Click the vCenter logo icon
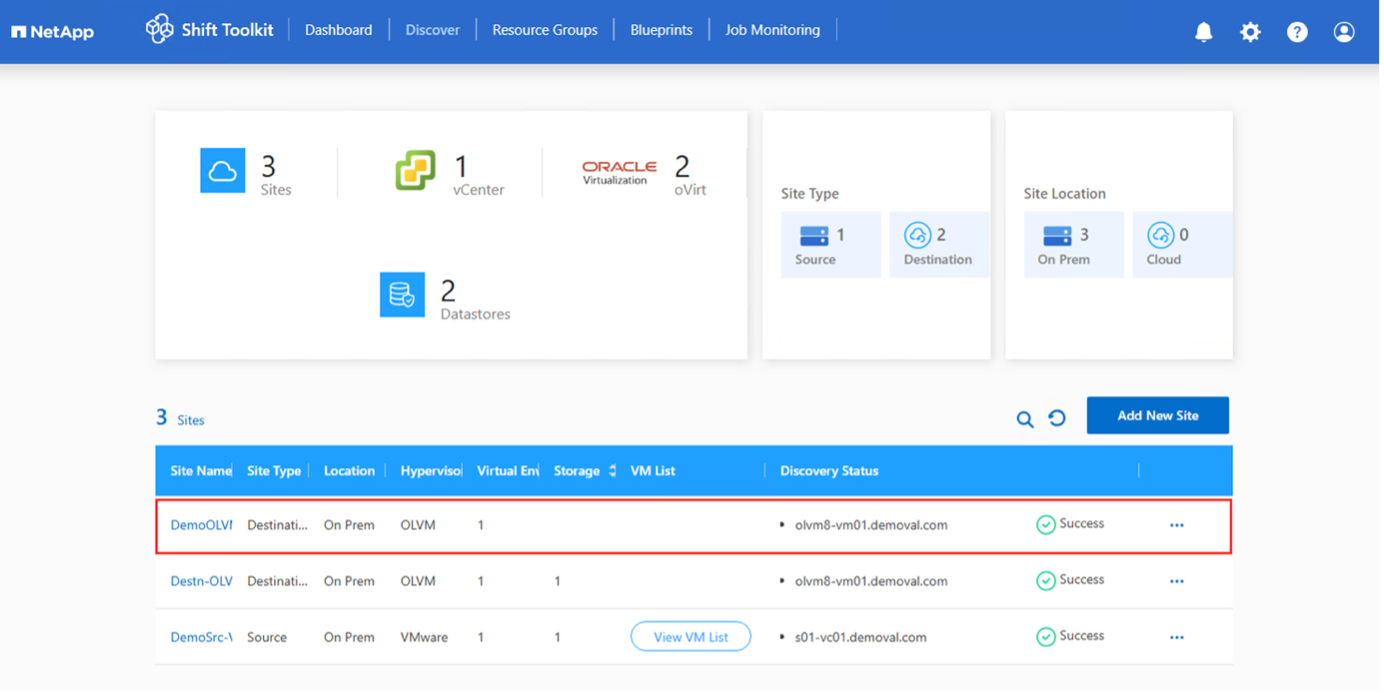Image resolution: width=1384 pixels, height=693 pixels. (415, 171)
